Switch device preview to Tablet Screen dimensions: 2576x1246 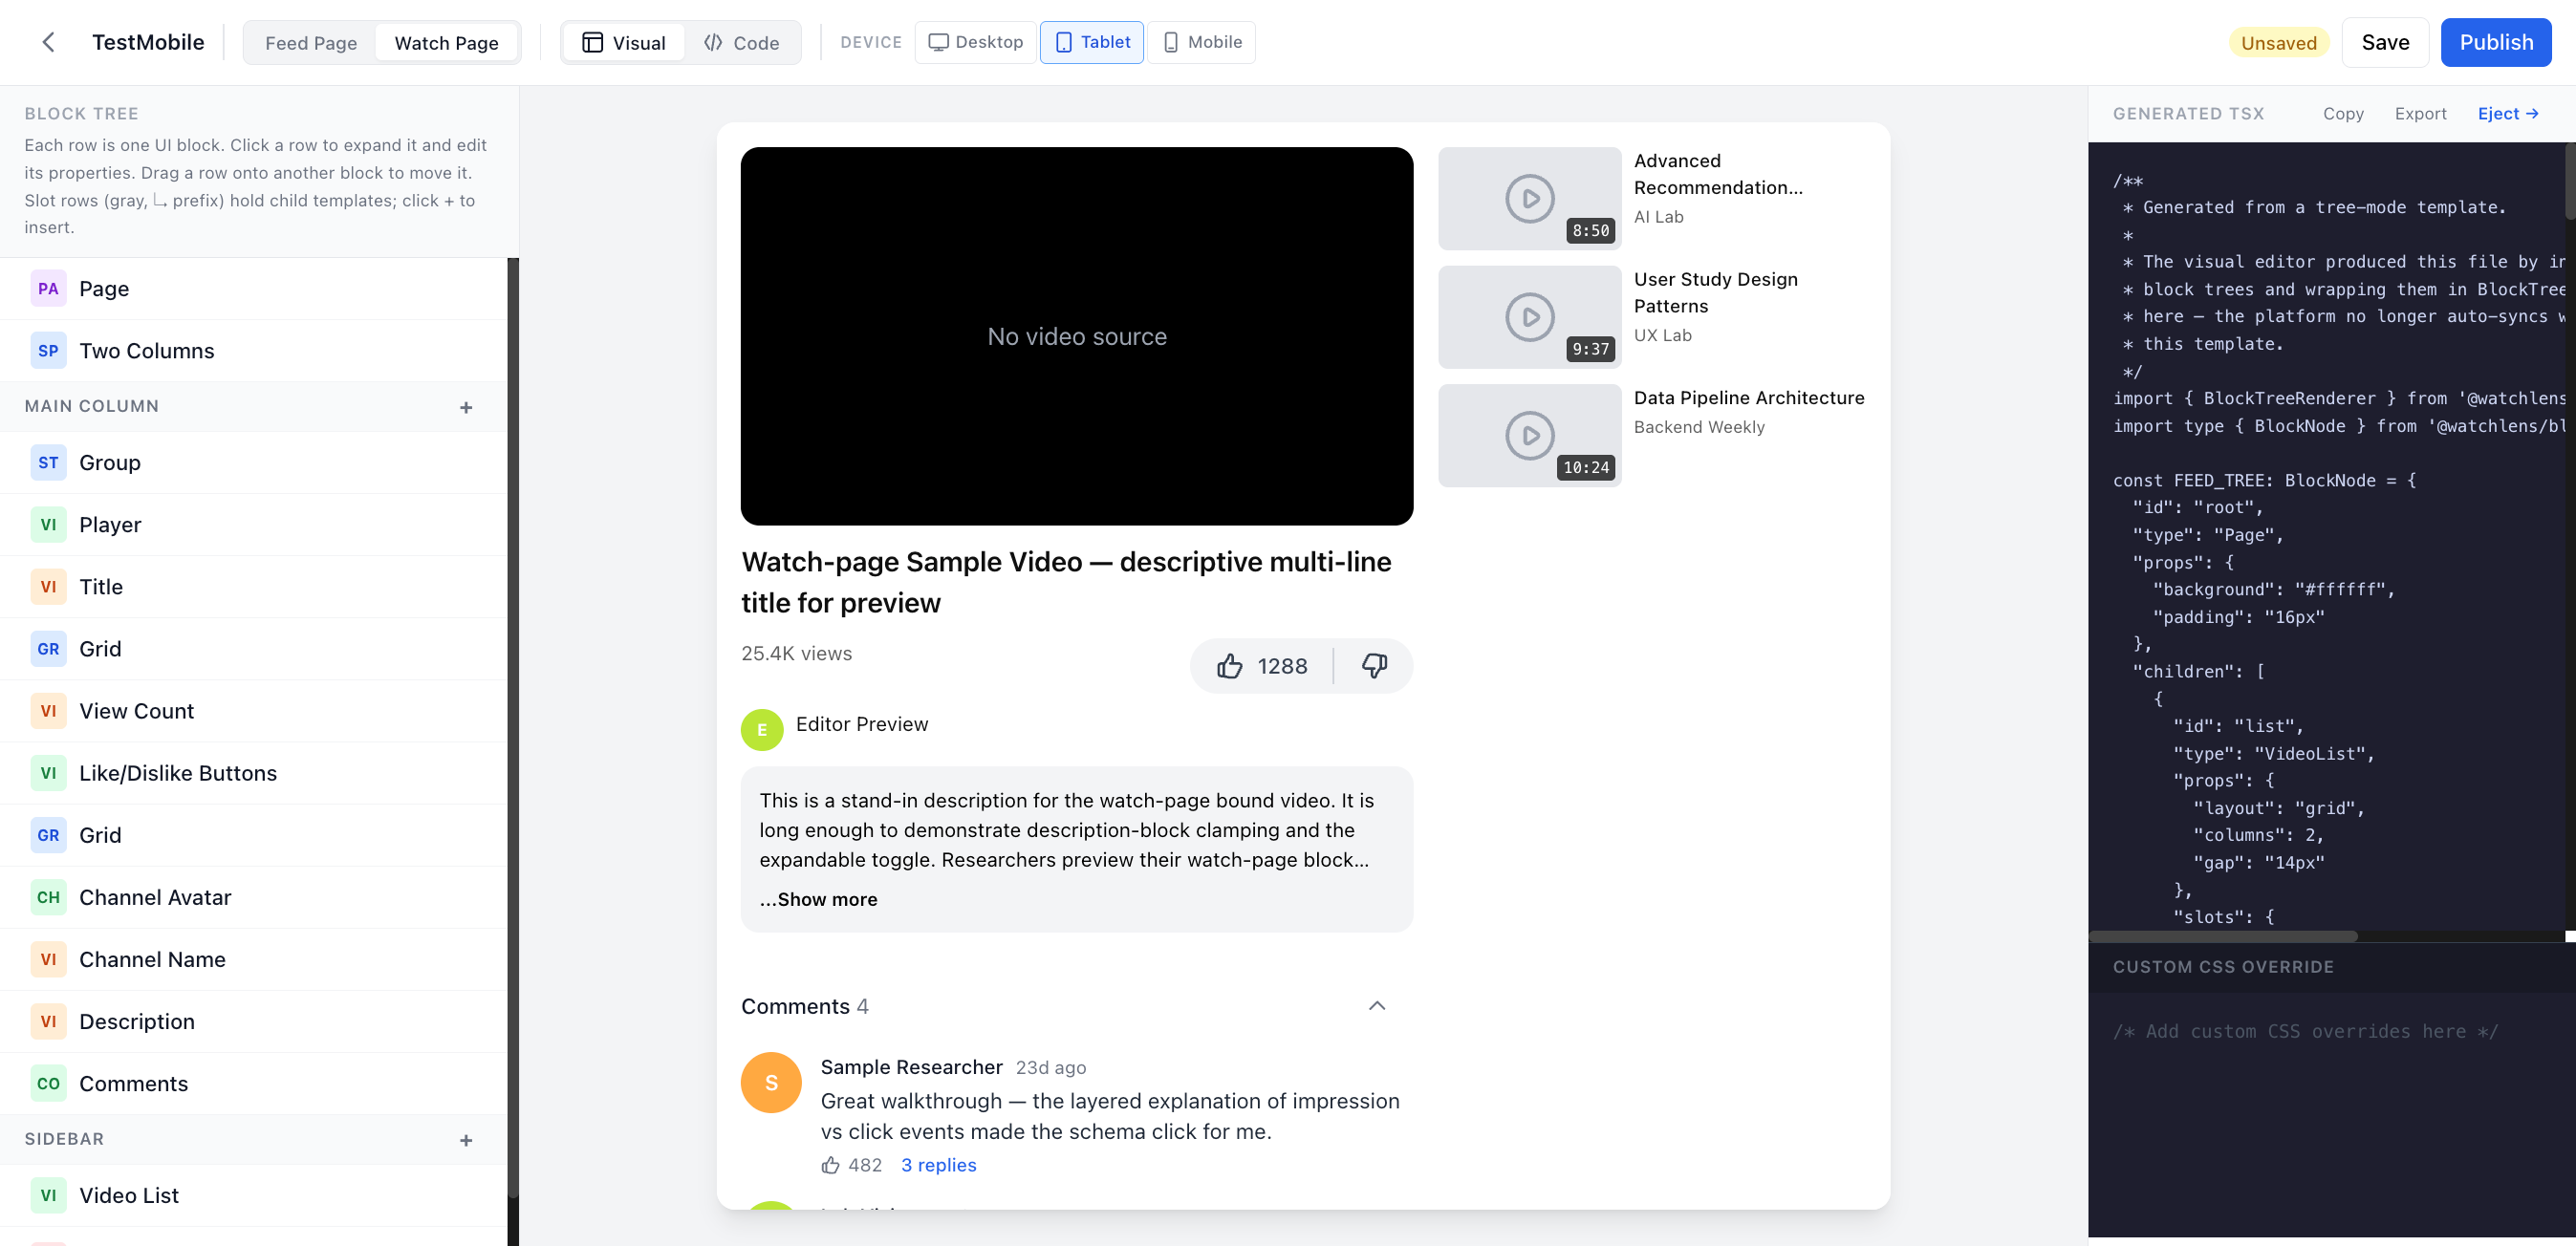tap(1092, 42)
